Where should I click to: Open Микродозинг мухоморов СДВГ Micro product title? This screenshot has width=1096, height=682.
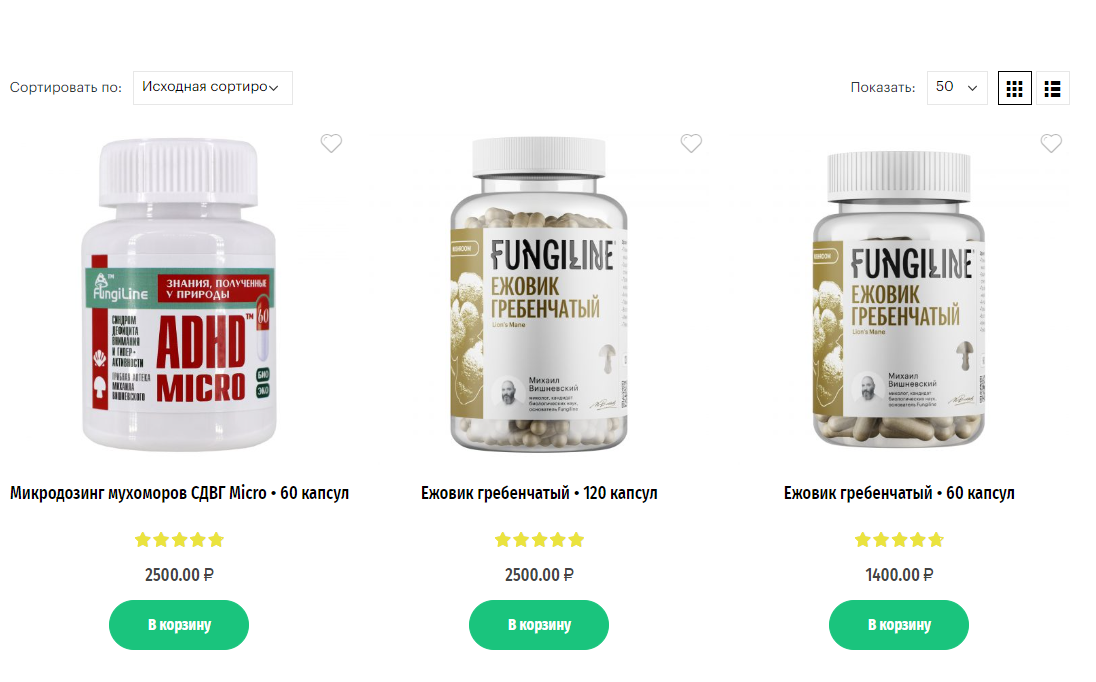(179, 493)
